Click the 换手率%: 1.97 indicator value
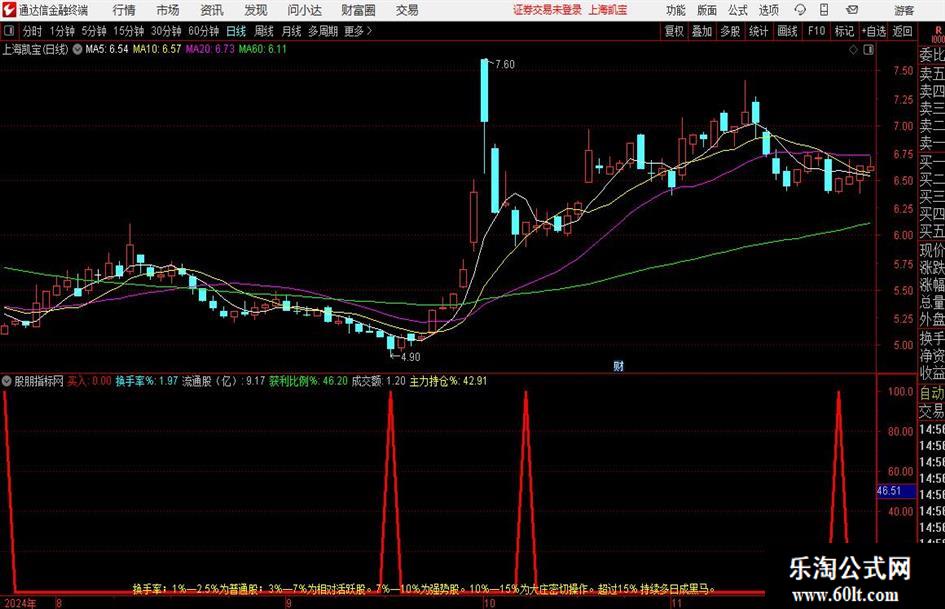The width and height of the screenshot is (945, 609). coord(146,381)
